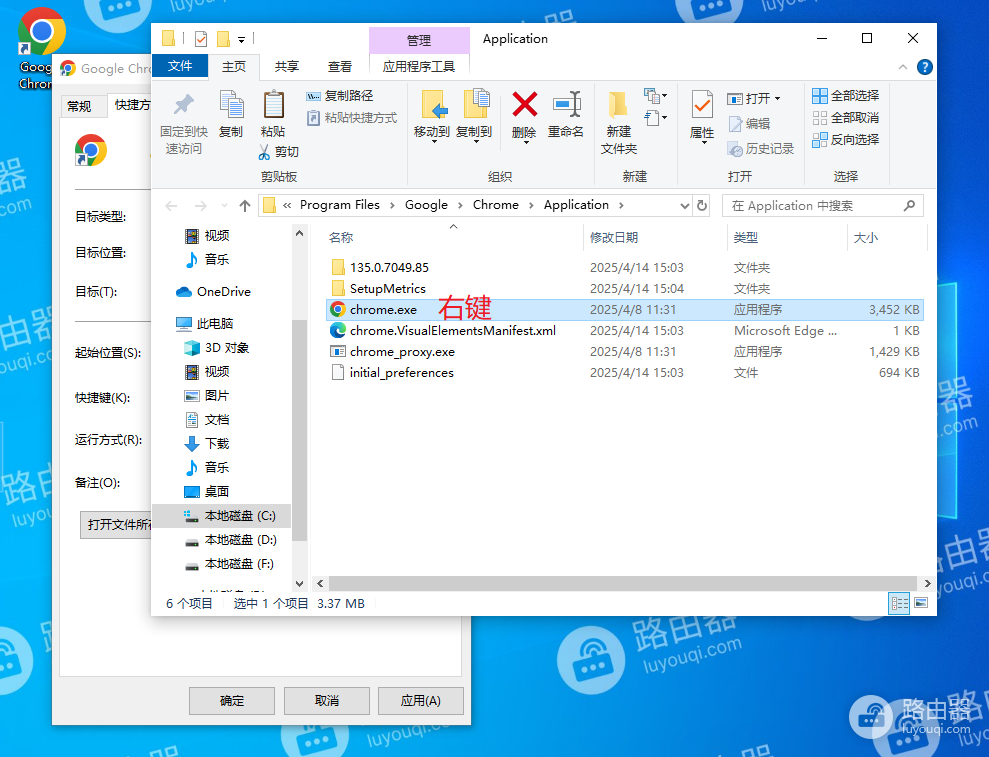Expand the address bar history dropdown
Screen dimensions: 989x757
(685, 206)
